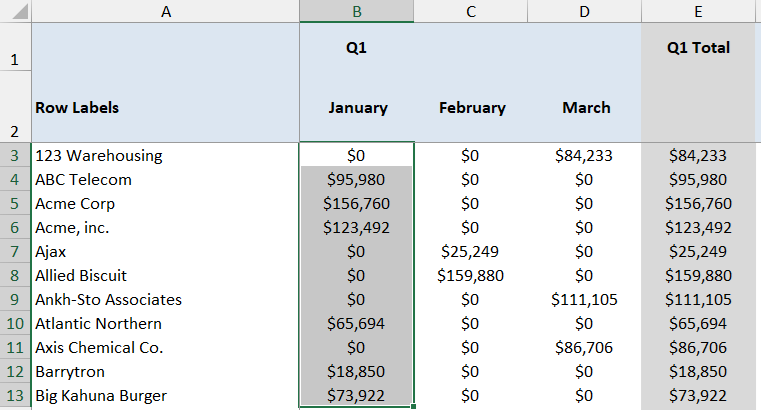Click January $0 cell for 123 Warehousing
The height and width of the screenshot is (410, 761).
tap(357, 155)
